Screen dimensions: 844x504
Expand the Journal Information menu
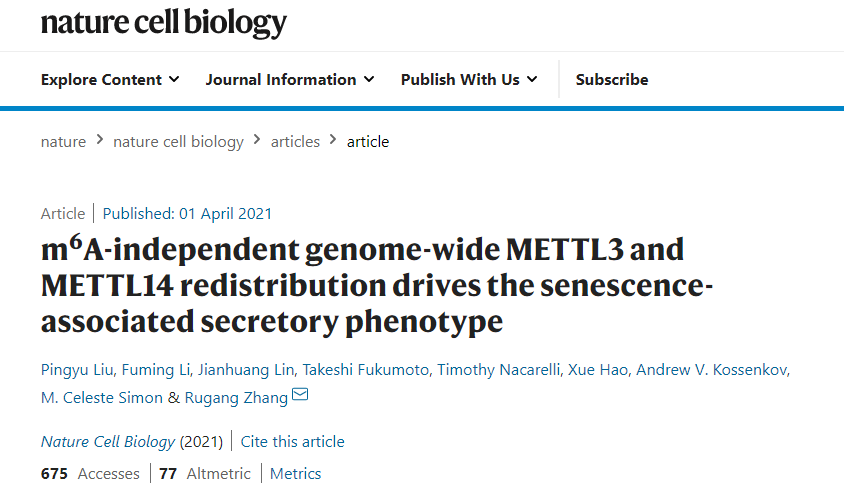(290, 80)
